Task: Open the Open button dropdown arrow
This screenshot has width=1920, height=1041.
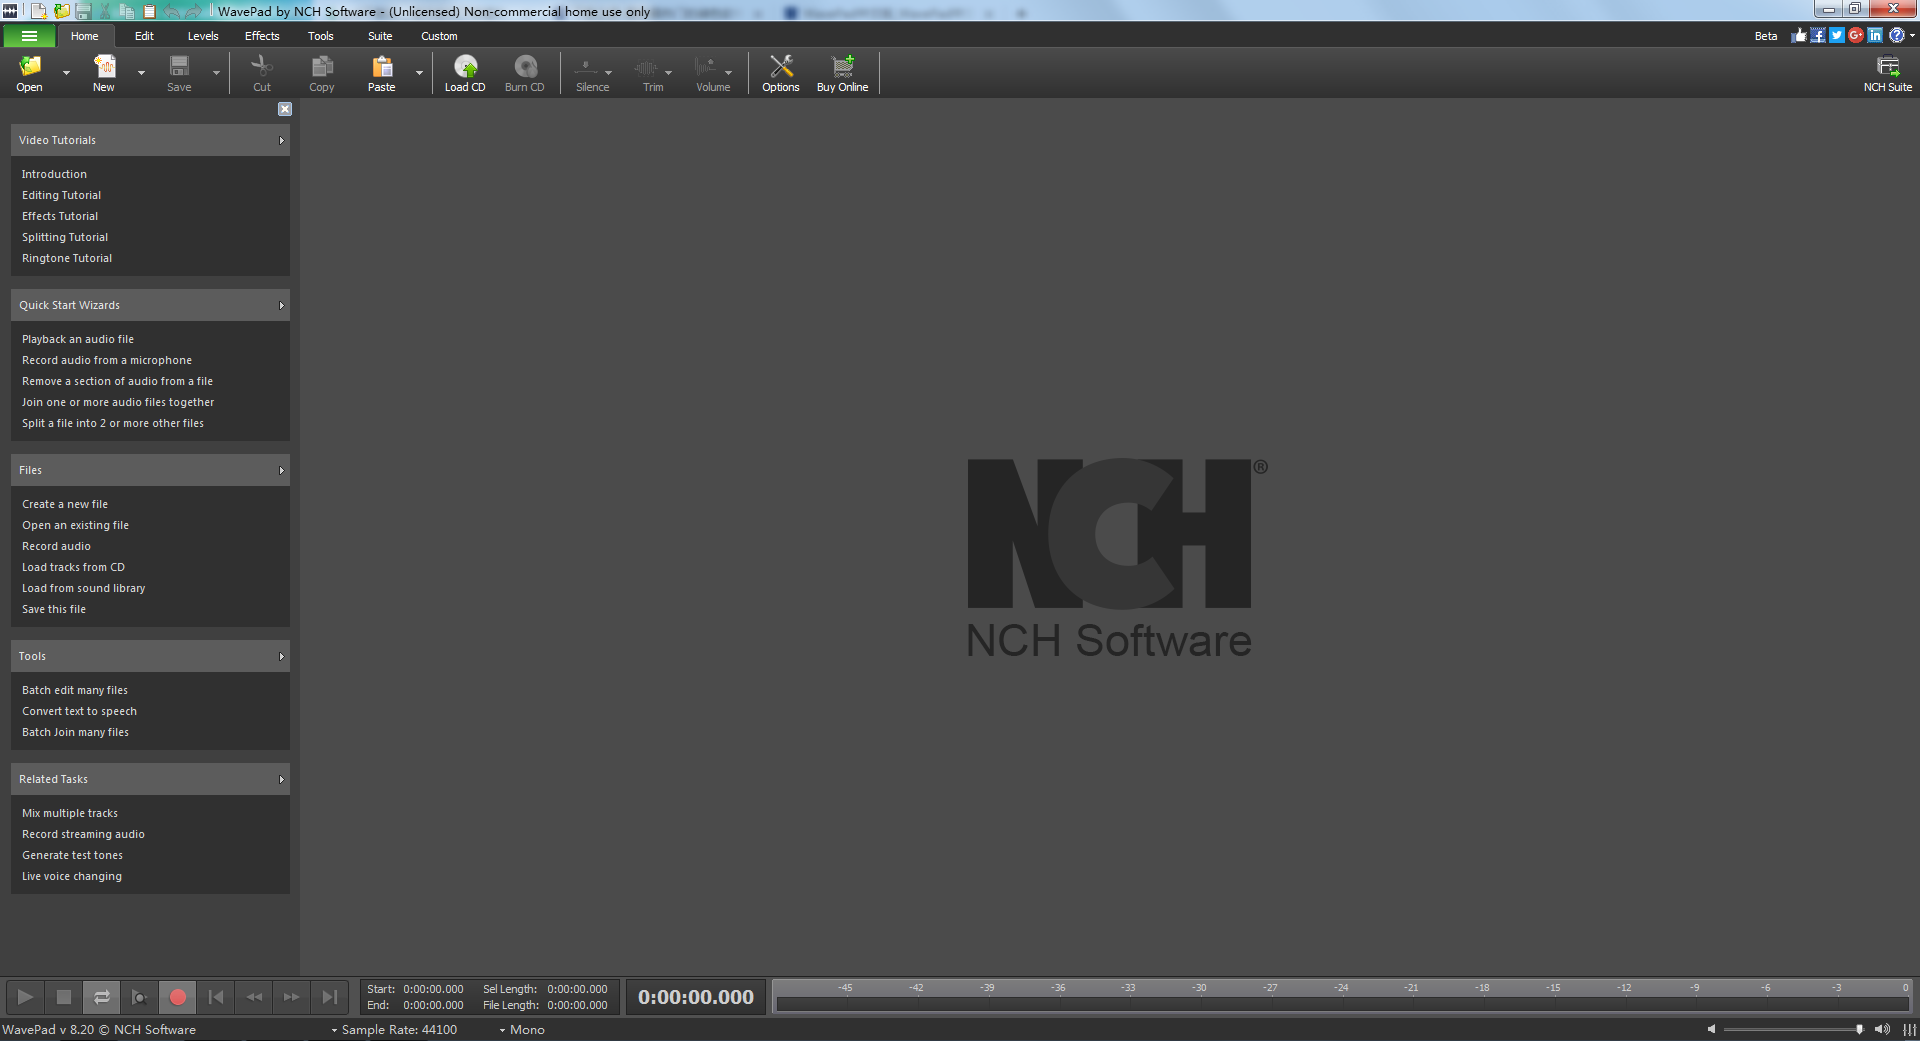Action: (x=67, y=73)
